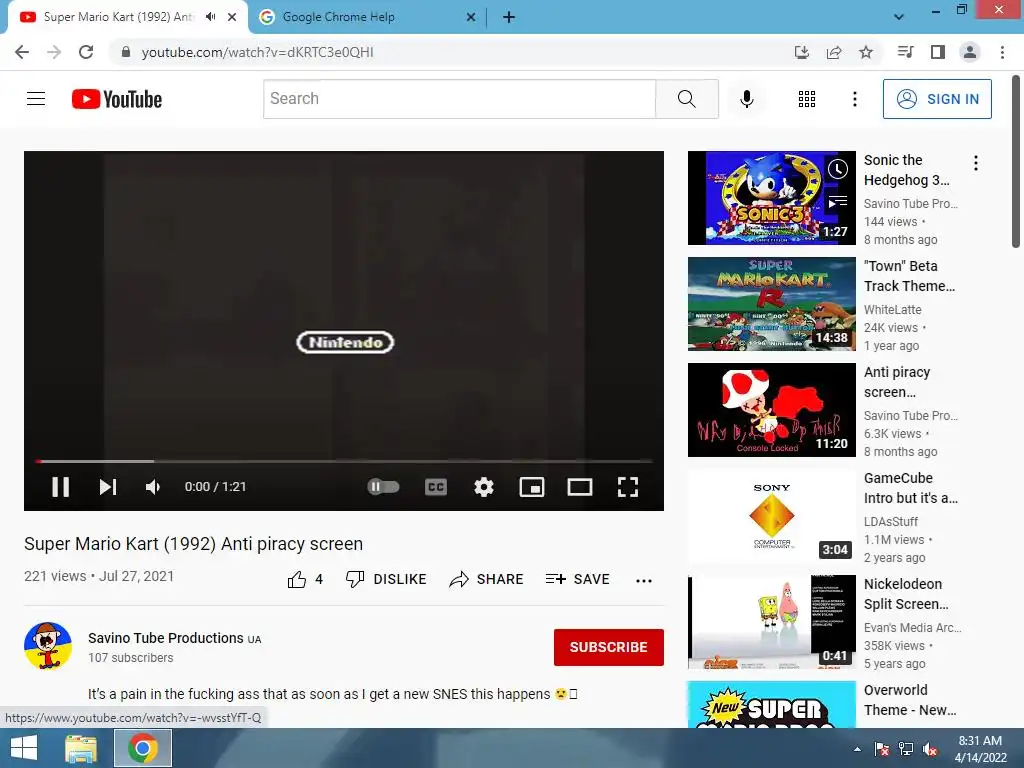The width and height of the screenshot is (1024, 768).
Task: Open Nickelodeon Split Screen video thumbnail
Action: coord(771,622)
